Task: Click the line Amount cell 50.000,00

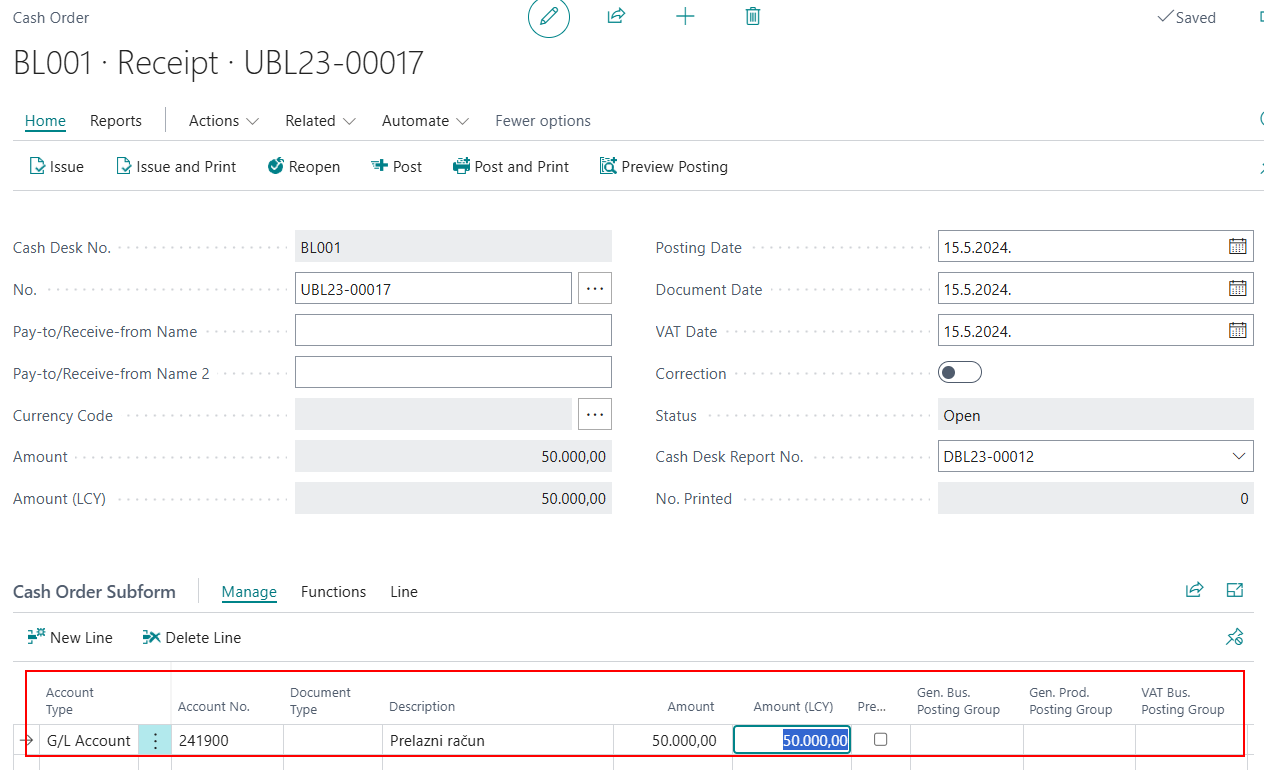Action: tap(672, 740)
